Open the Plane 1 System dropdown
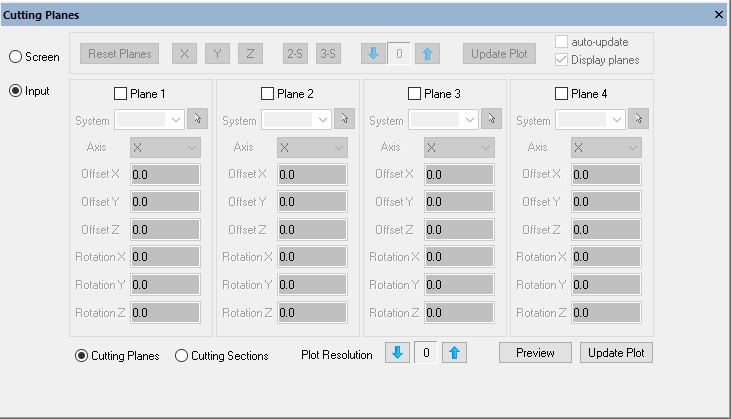 pos(149,120)
